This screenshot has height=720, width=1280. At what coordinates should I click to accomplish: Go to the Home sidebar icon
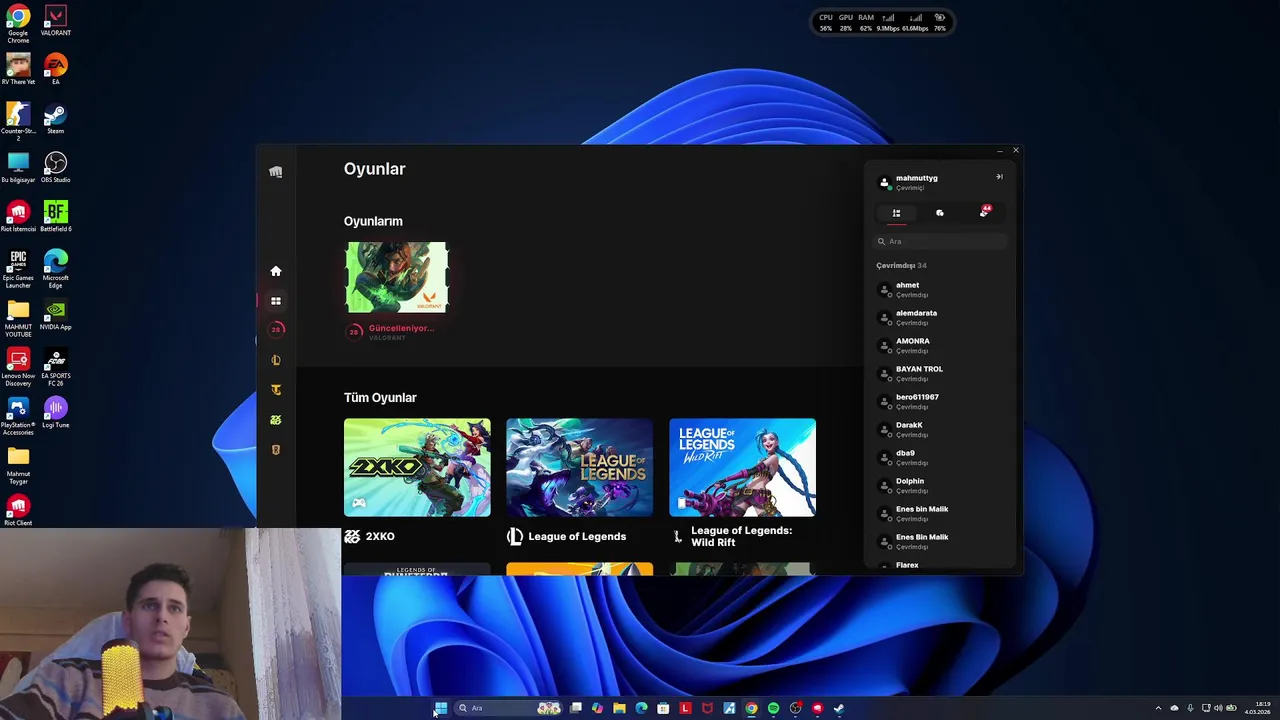click(276, 271)
